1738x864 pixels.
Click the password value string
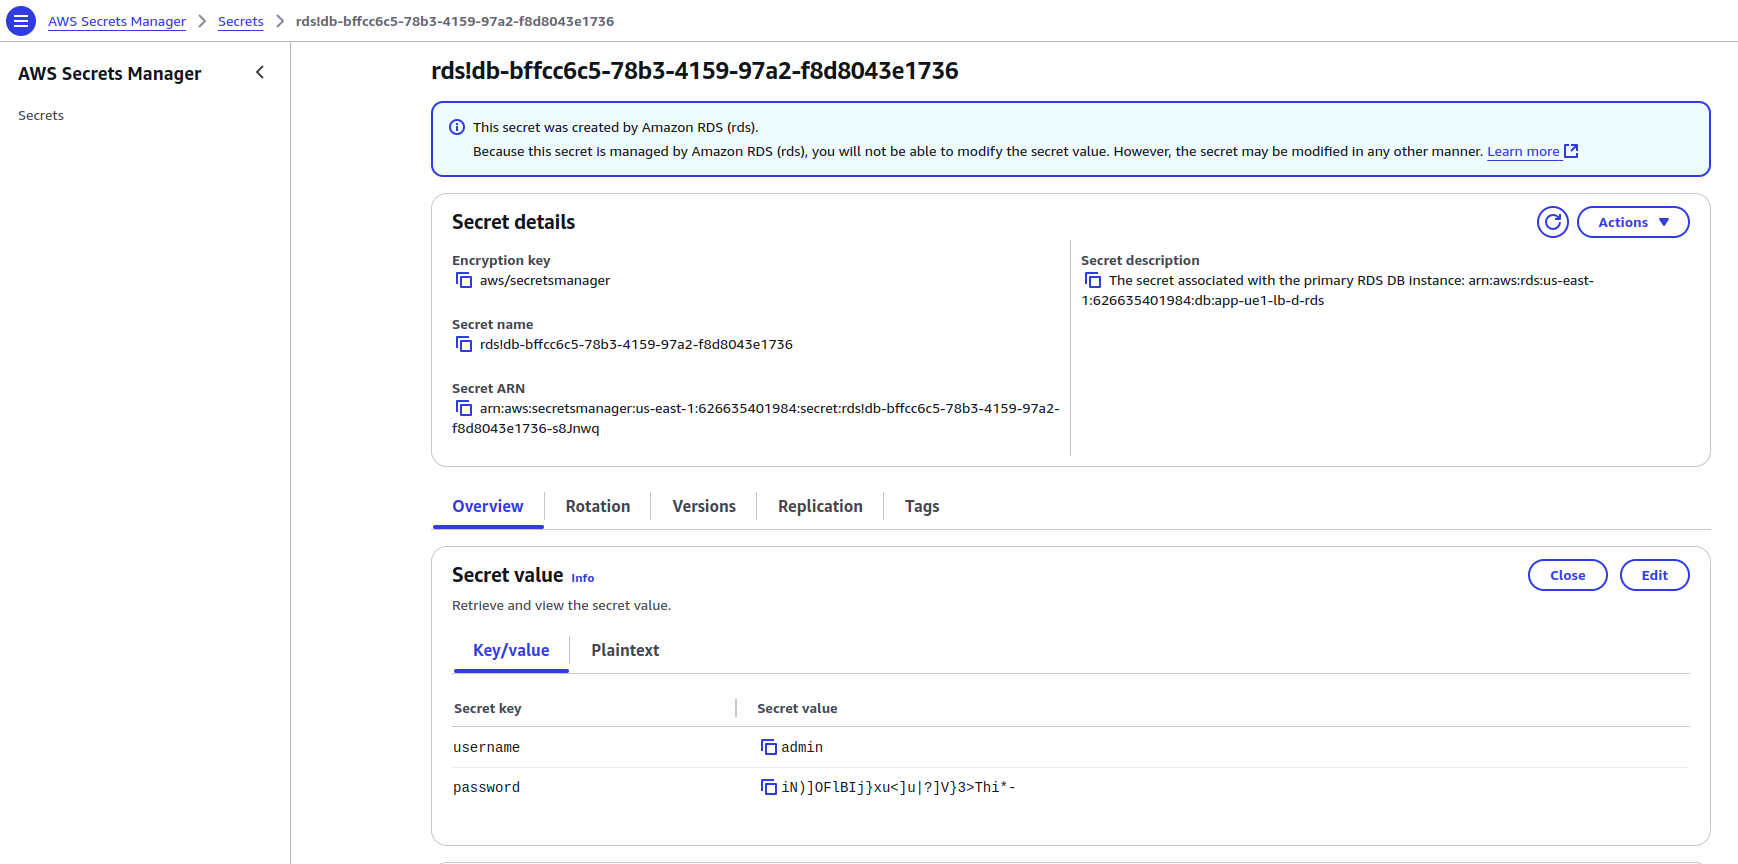[898, 787]
